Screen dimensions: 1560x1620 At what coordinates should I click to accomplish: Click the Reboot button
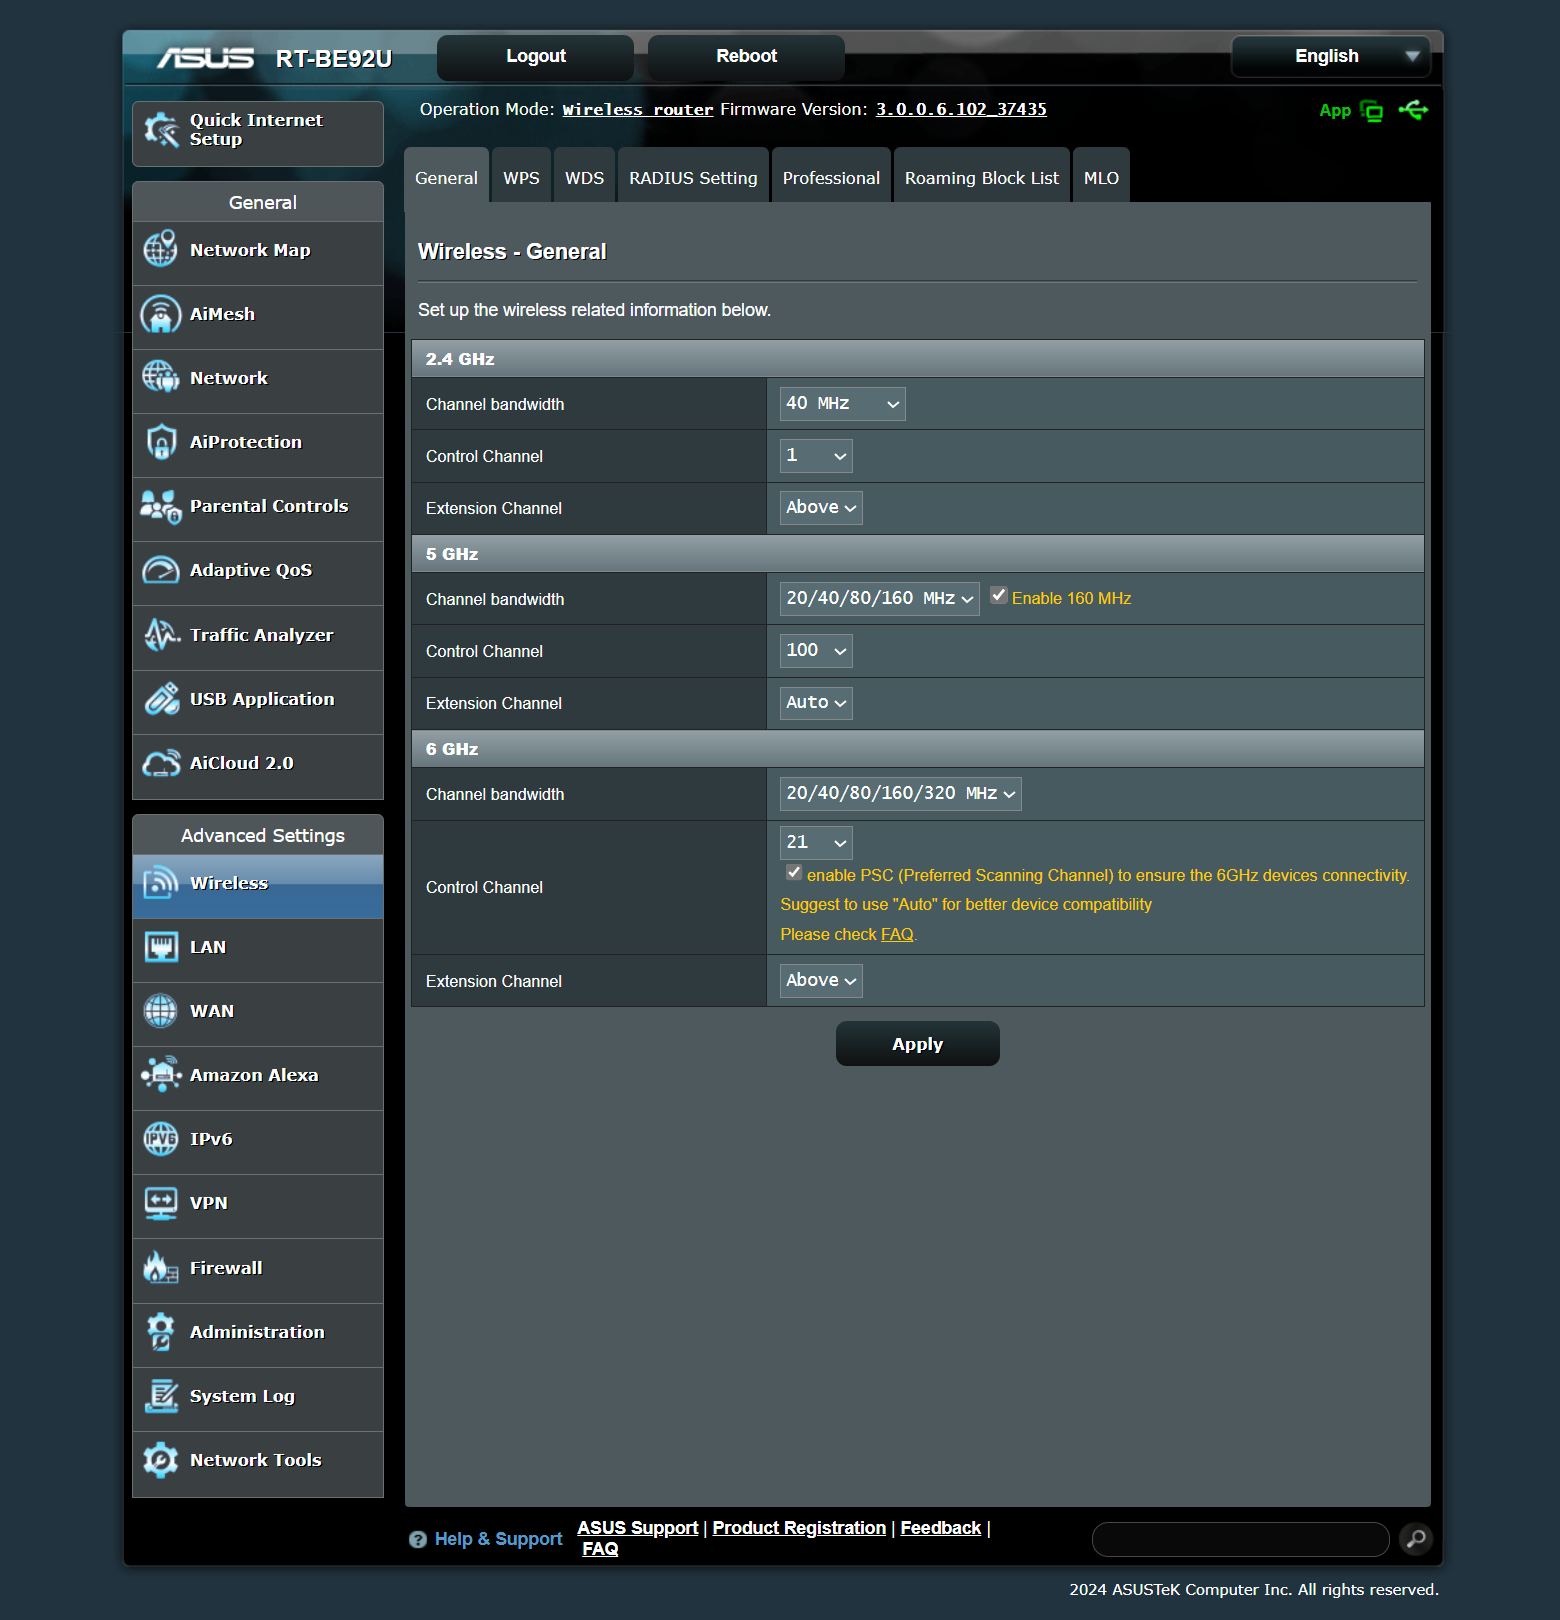tap(747, 57)
